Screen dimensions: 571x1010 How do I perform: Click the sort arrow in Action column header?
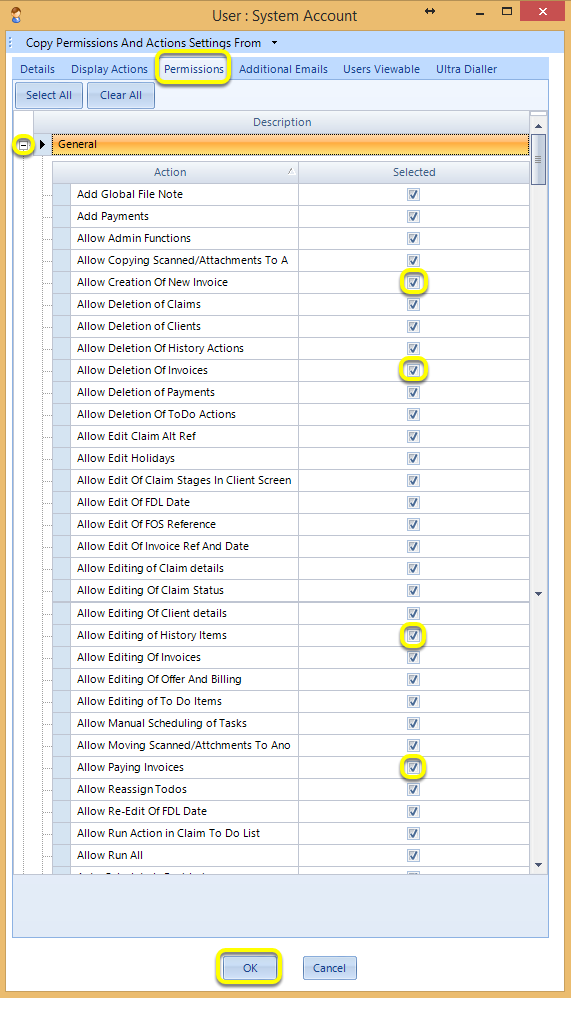(x=291, y=171)
